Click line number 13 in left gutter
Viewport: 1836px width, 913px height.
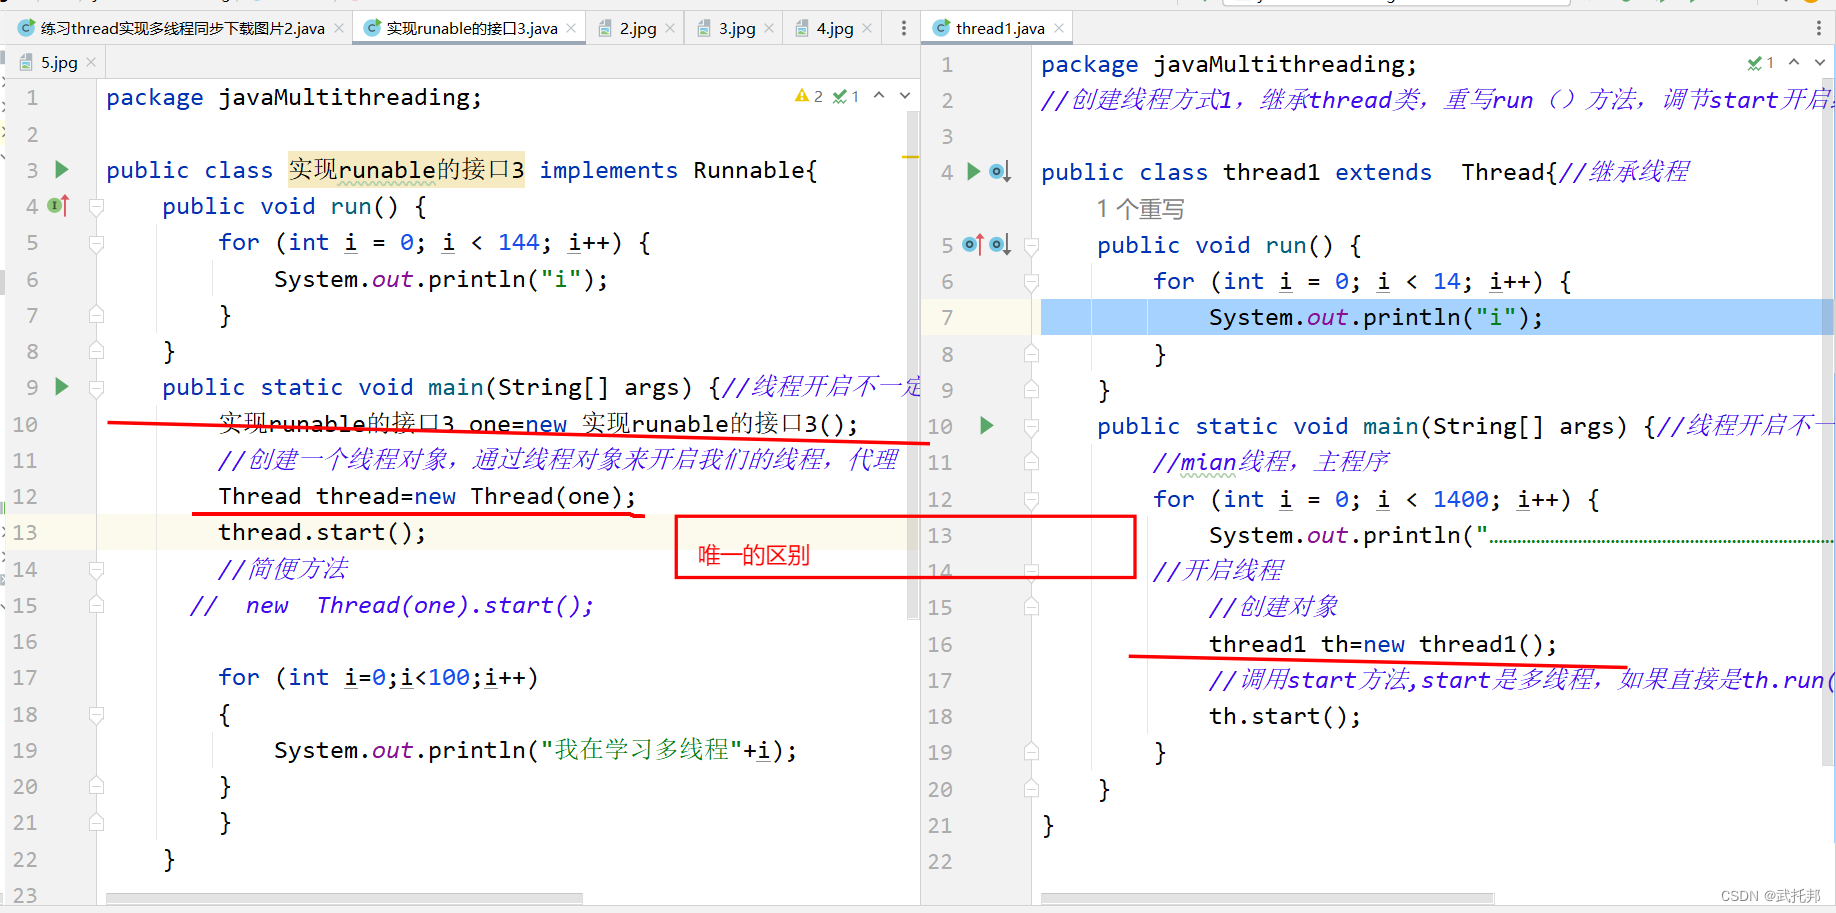[25, 532]
